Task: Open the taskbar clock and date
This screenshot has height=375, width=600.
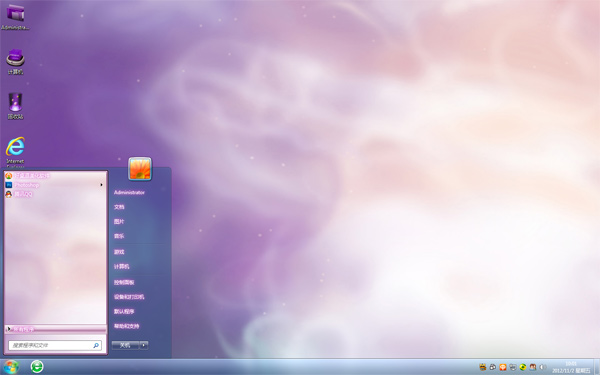Action: (571, 367)
